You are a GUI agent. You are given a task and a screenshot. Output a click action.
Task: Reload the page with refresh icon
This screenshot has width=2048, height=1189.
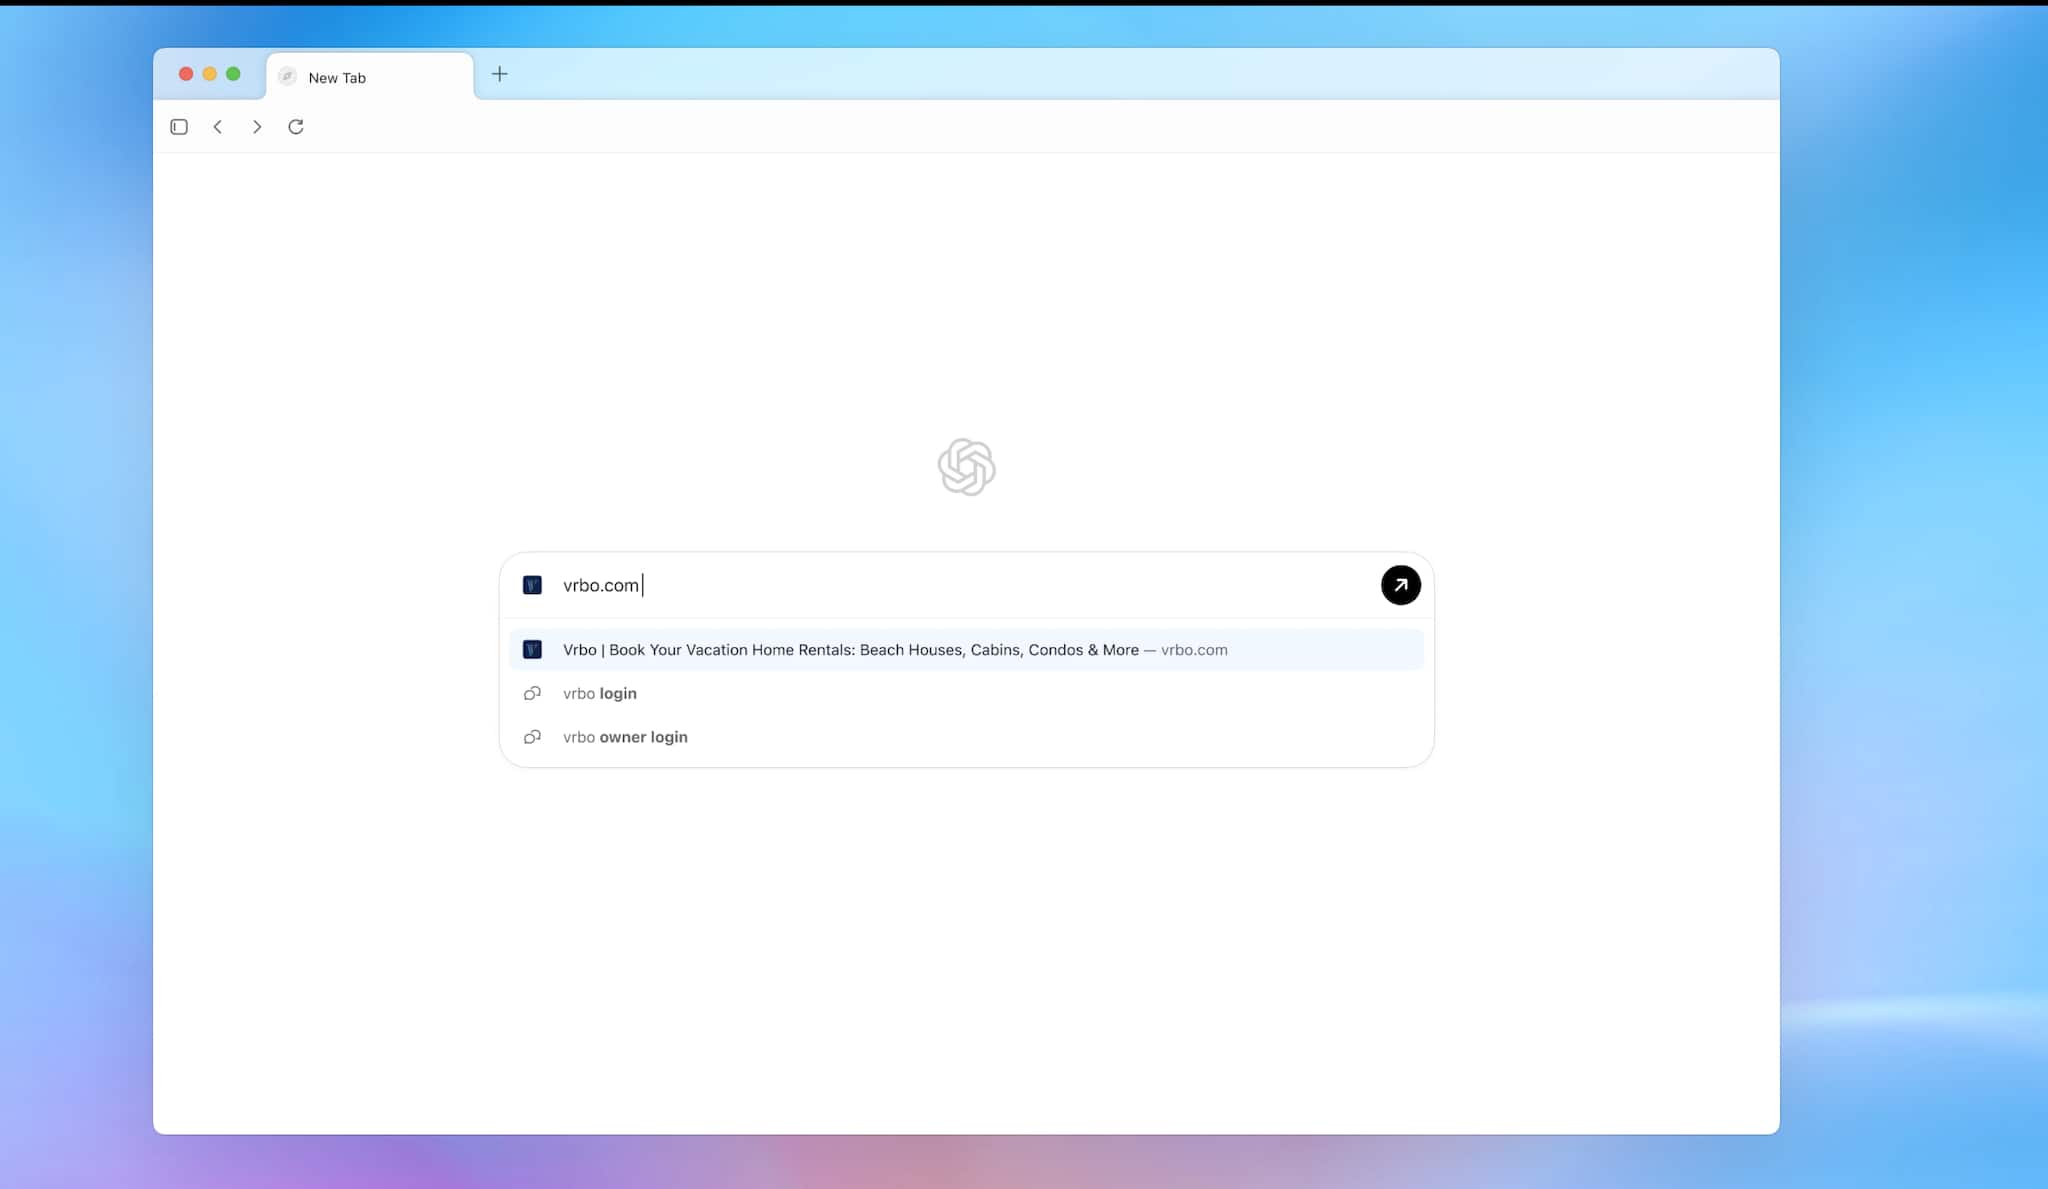click(296, 127)
